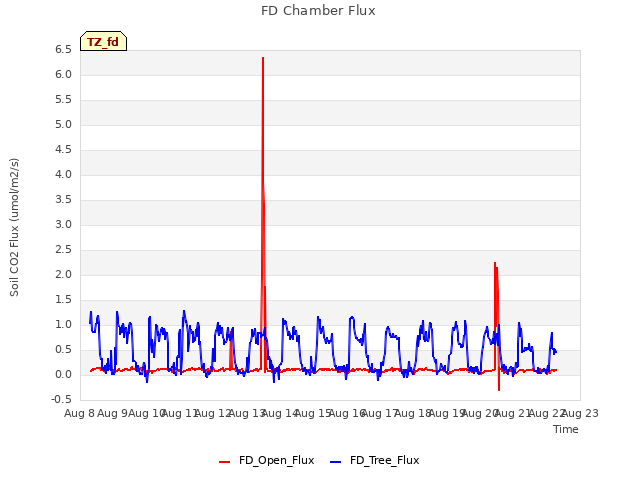Click the 3.0 y-axis tick label
Viewport: 640px width, 480px height.
63,225
